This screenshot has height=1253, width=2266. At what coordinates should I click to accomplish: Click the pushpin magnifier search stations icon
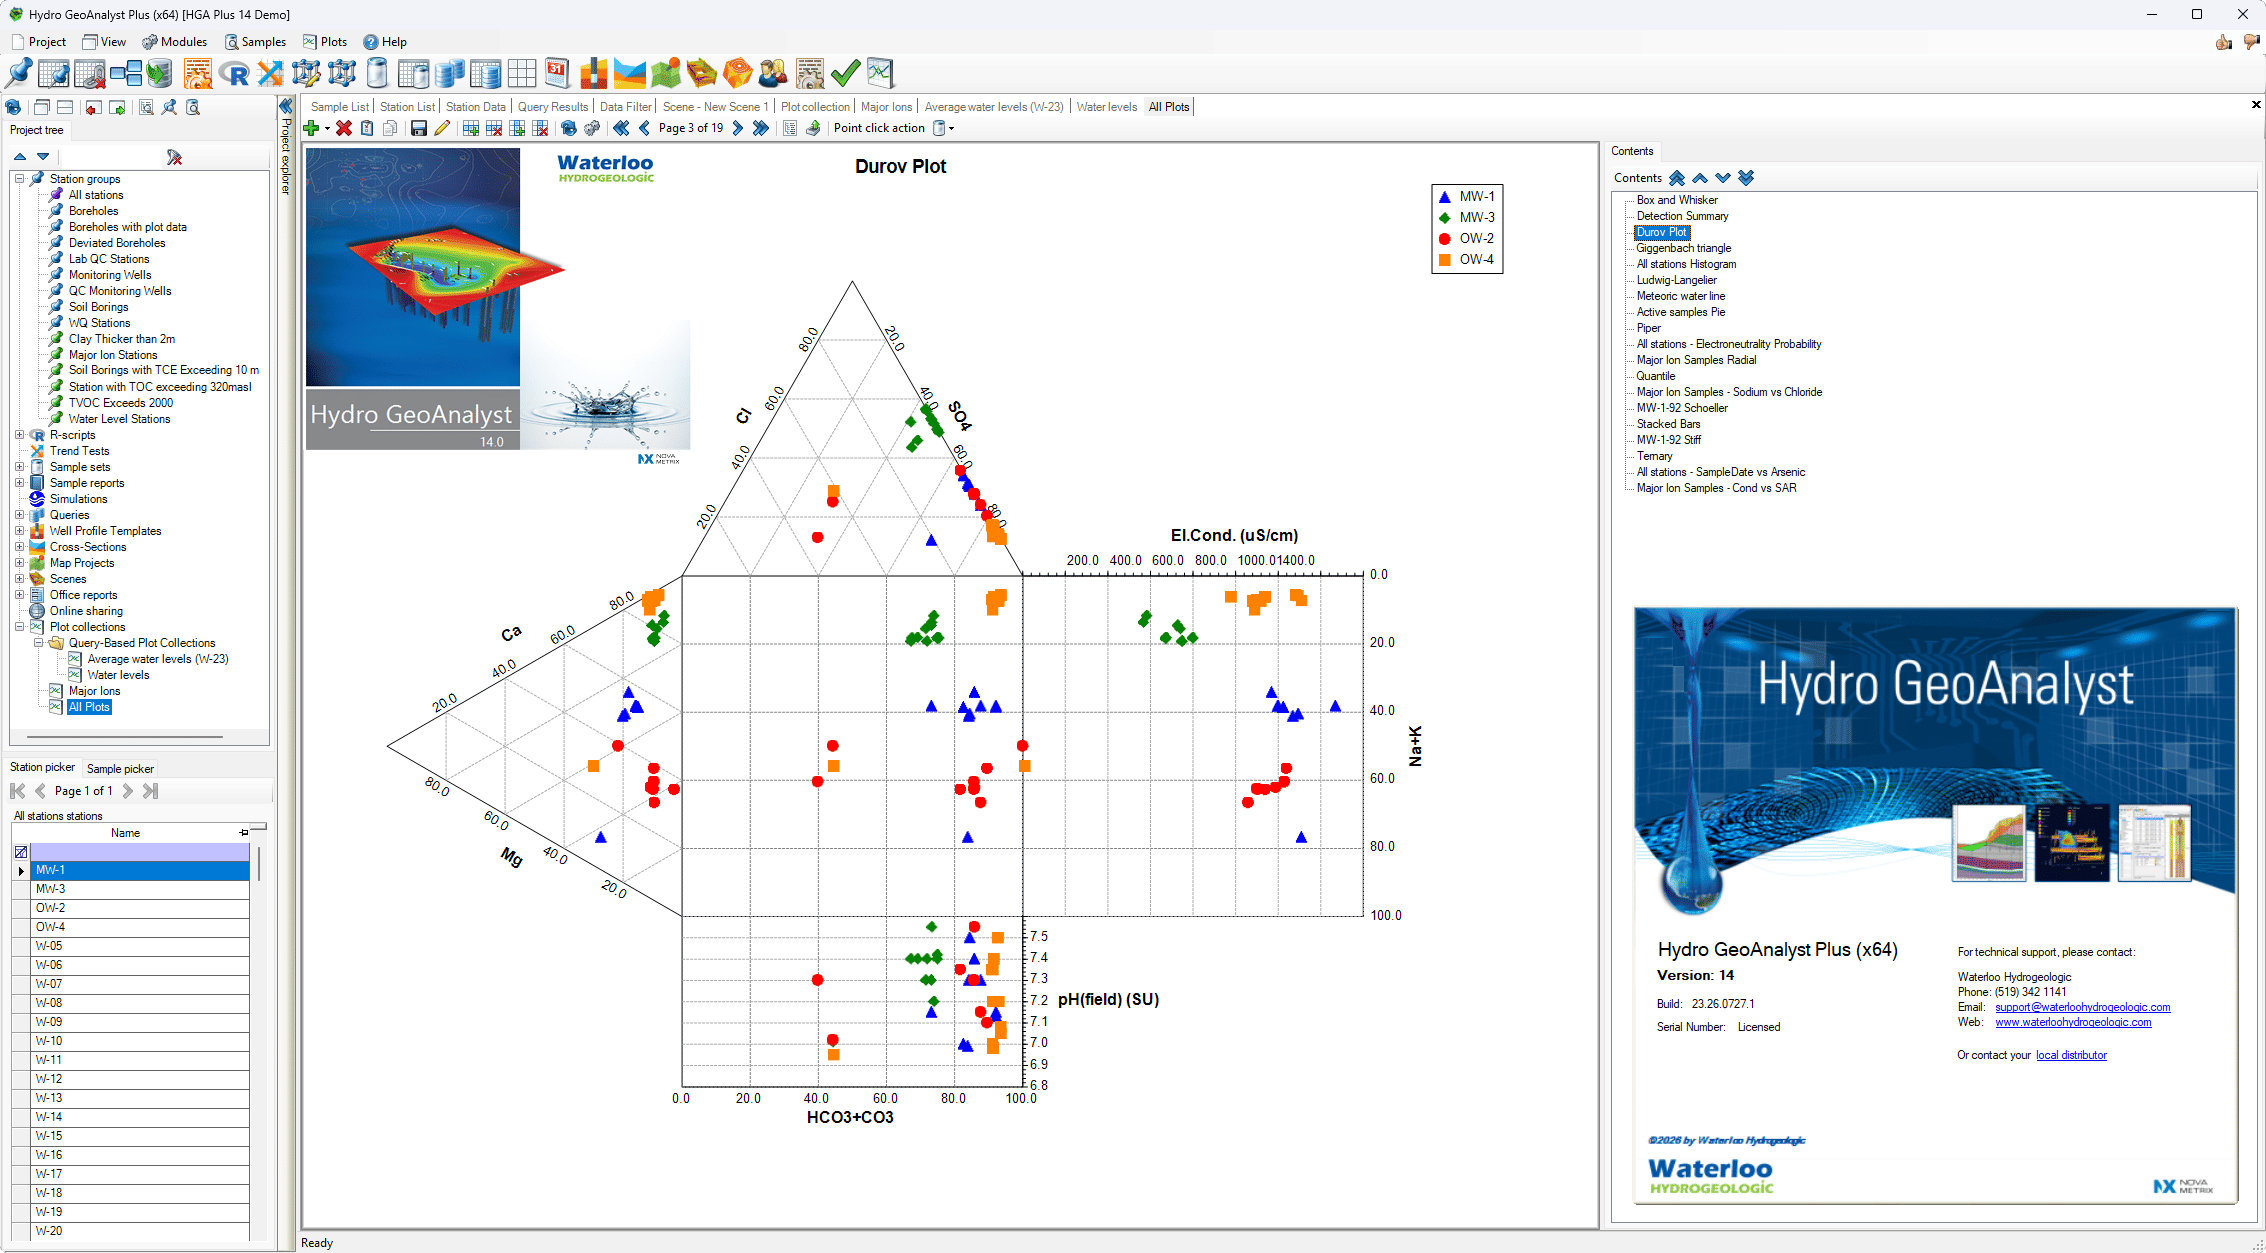coord(169,107)
